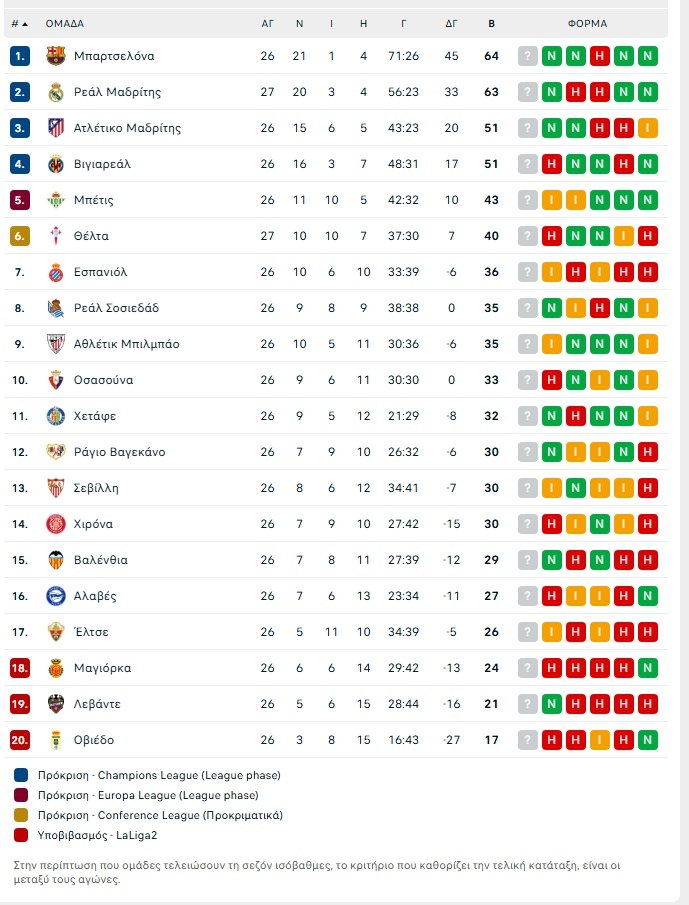Click the Barcelona club crest icon

[x=56, y=56]
